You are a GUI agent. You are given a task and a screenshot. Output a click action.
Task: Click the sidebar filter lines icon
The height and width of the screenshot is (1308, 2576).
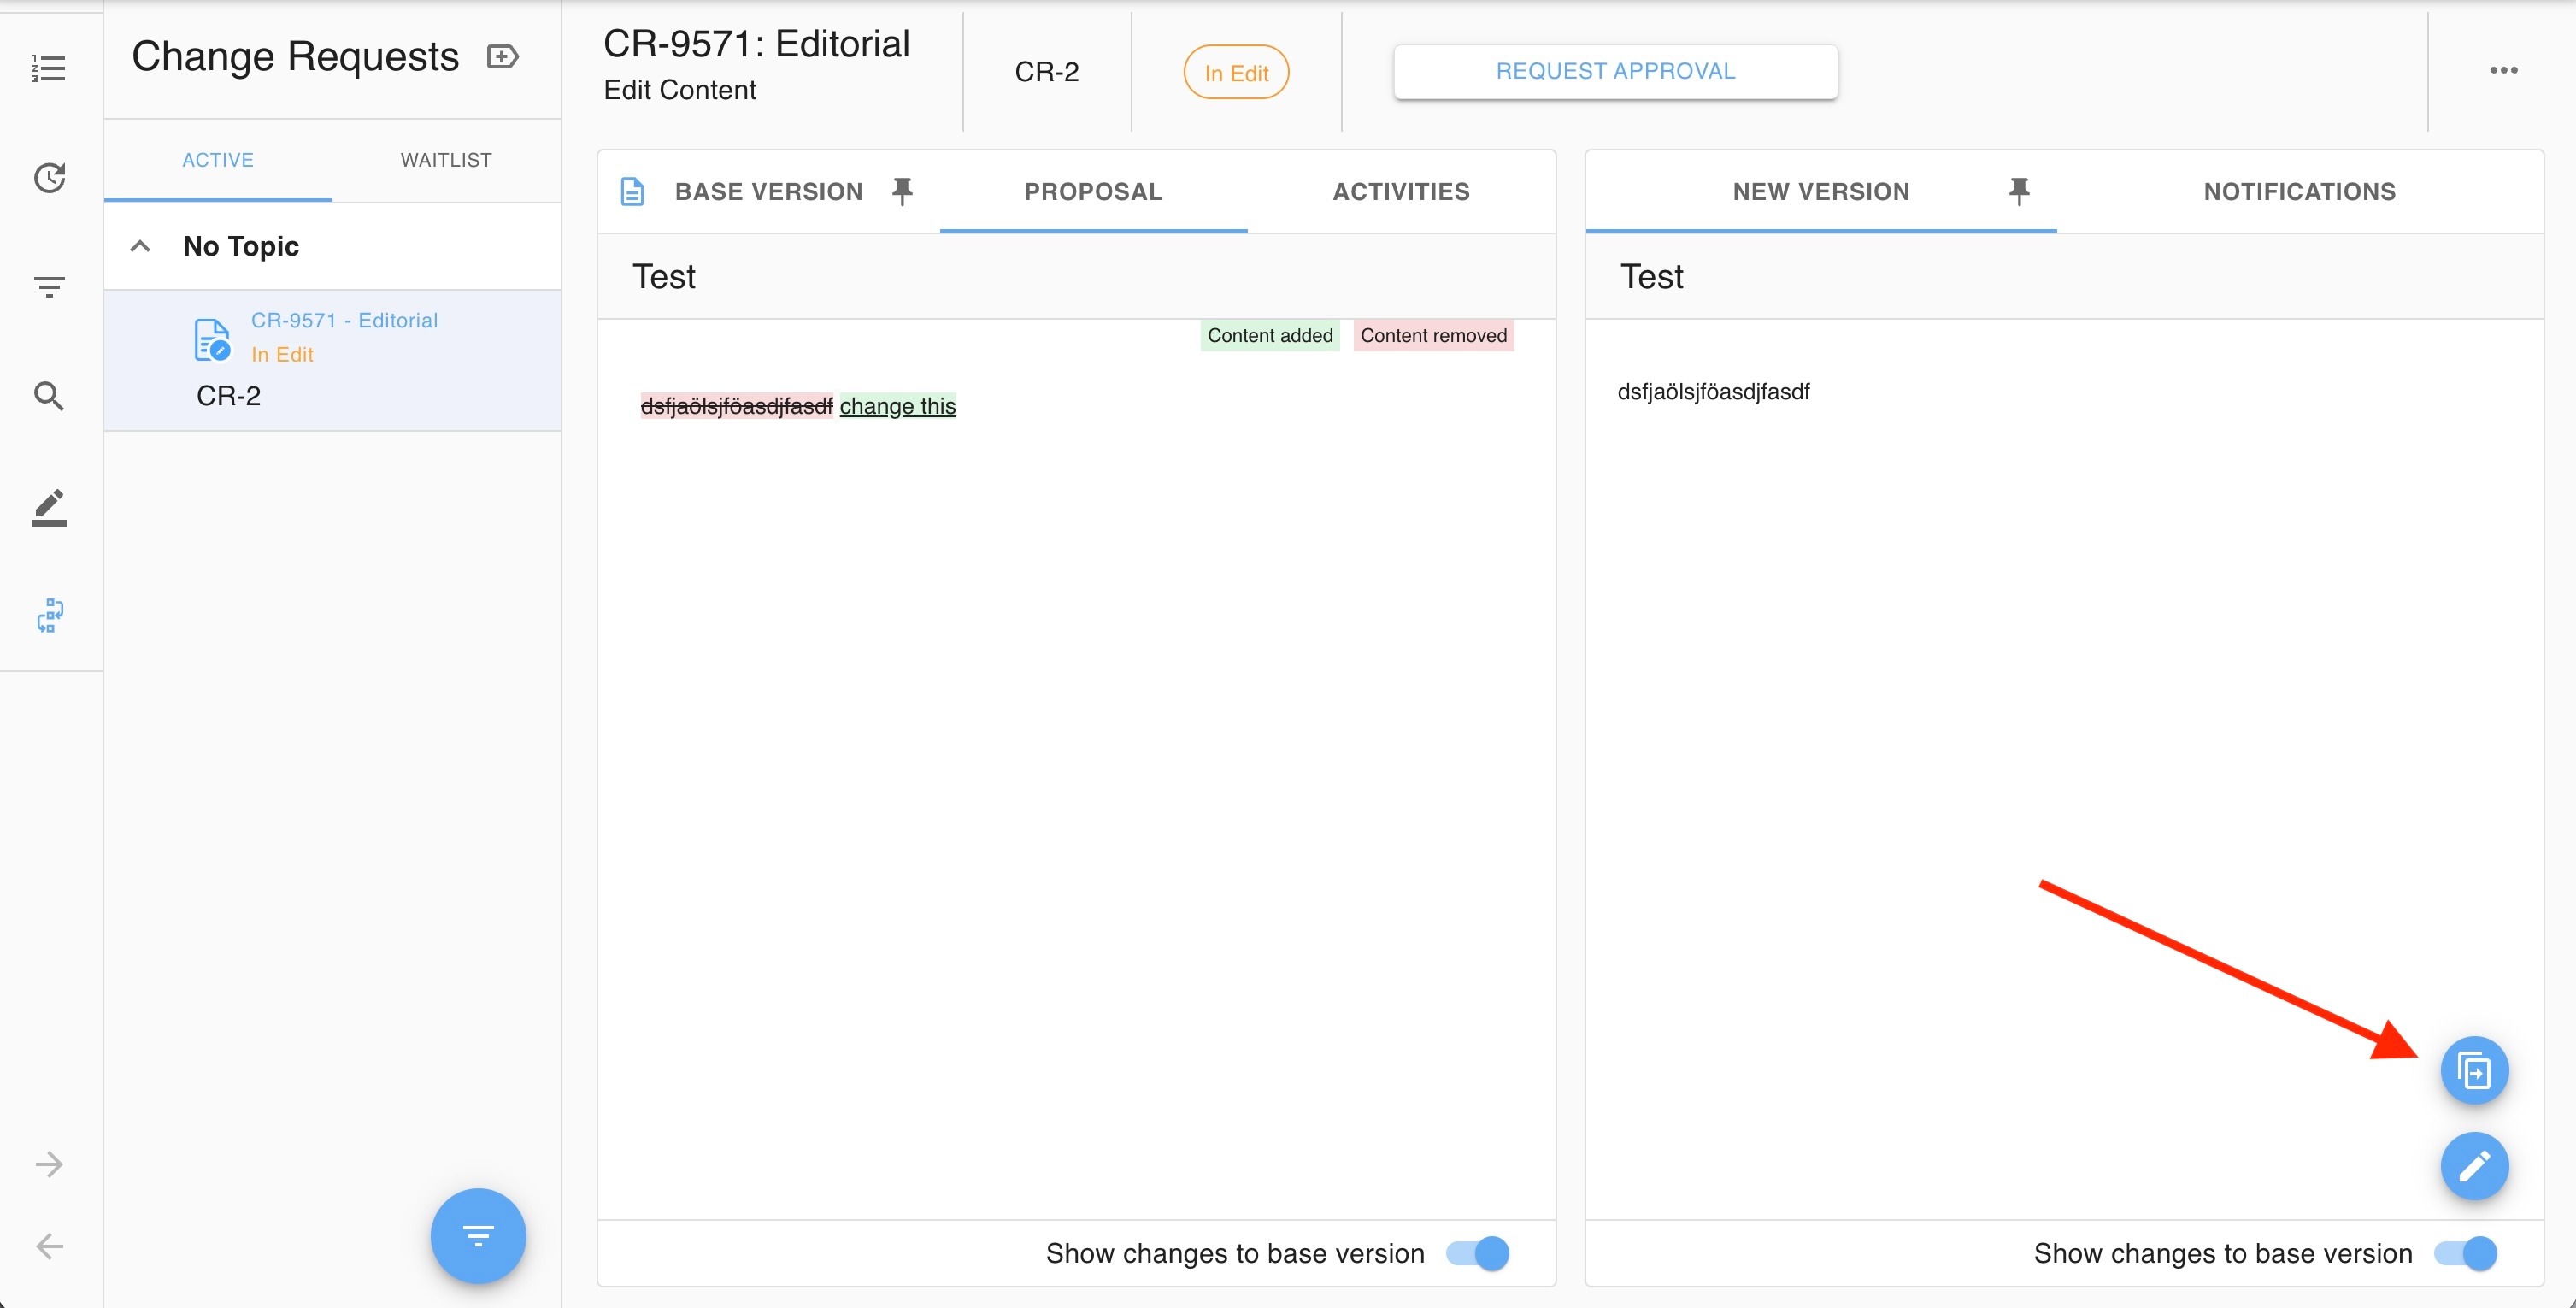(x=48, y=287)
